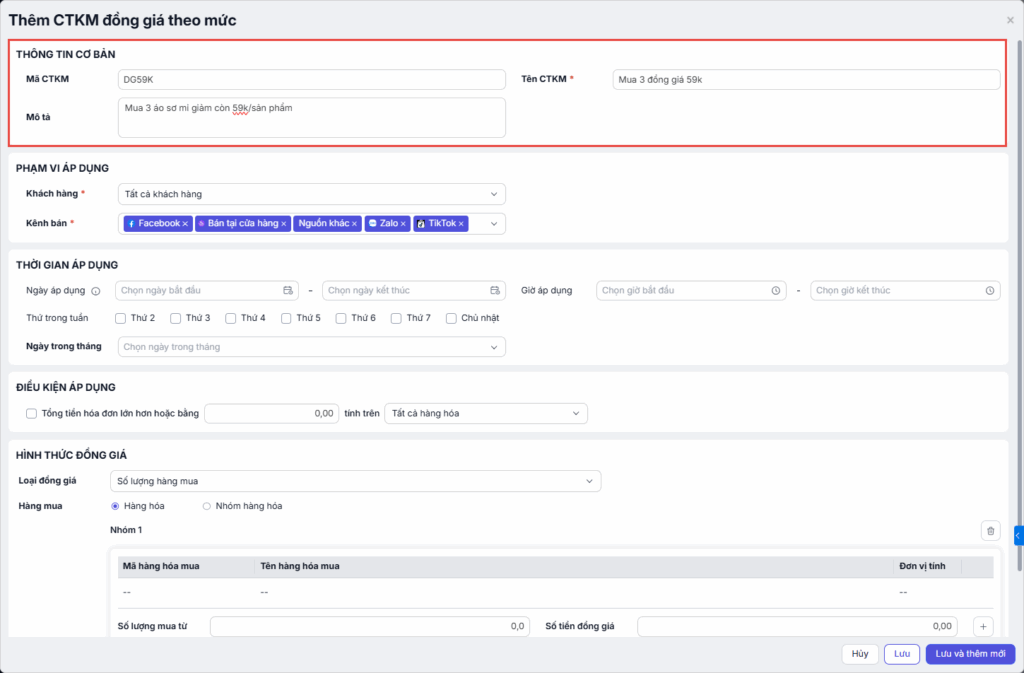Viewport: 1024px width, 673px height.
Task: Click the start date calendar icon
Action: (288, 291)
